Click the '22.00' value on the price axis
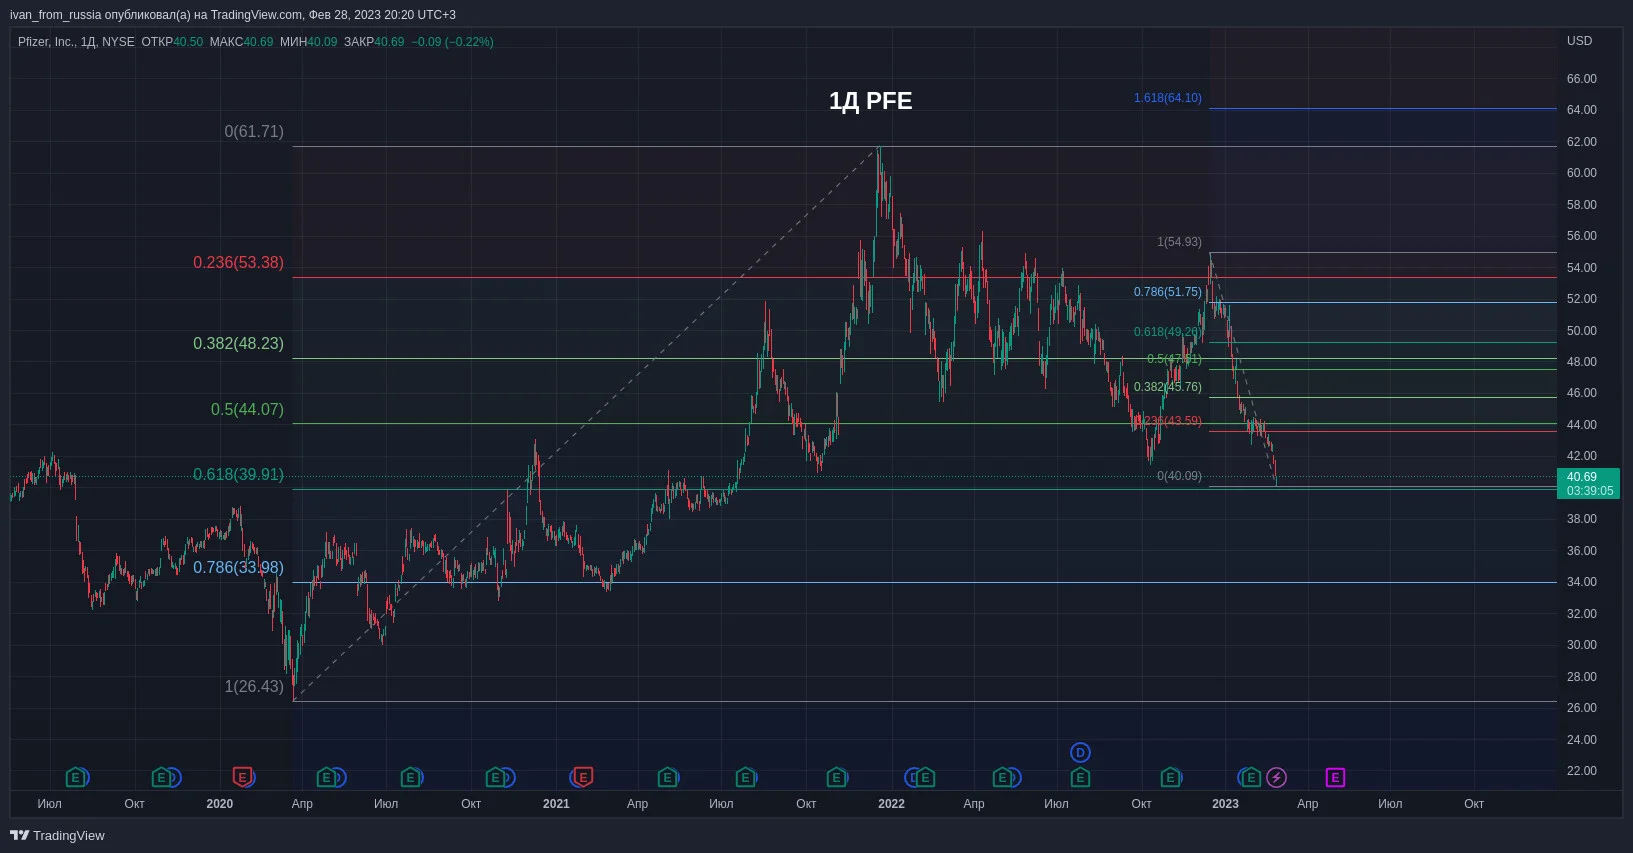The width and height of the screenshot is (1633, 853). pos(1582,771)
